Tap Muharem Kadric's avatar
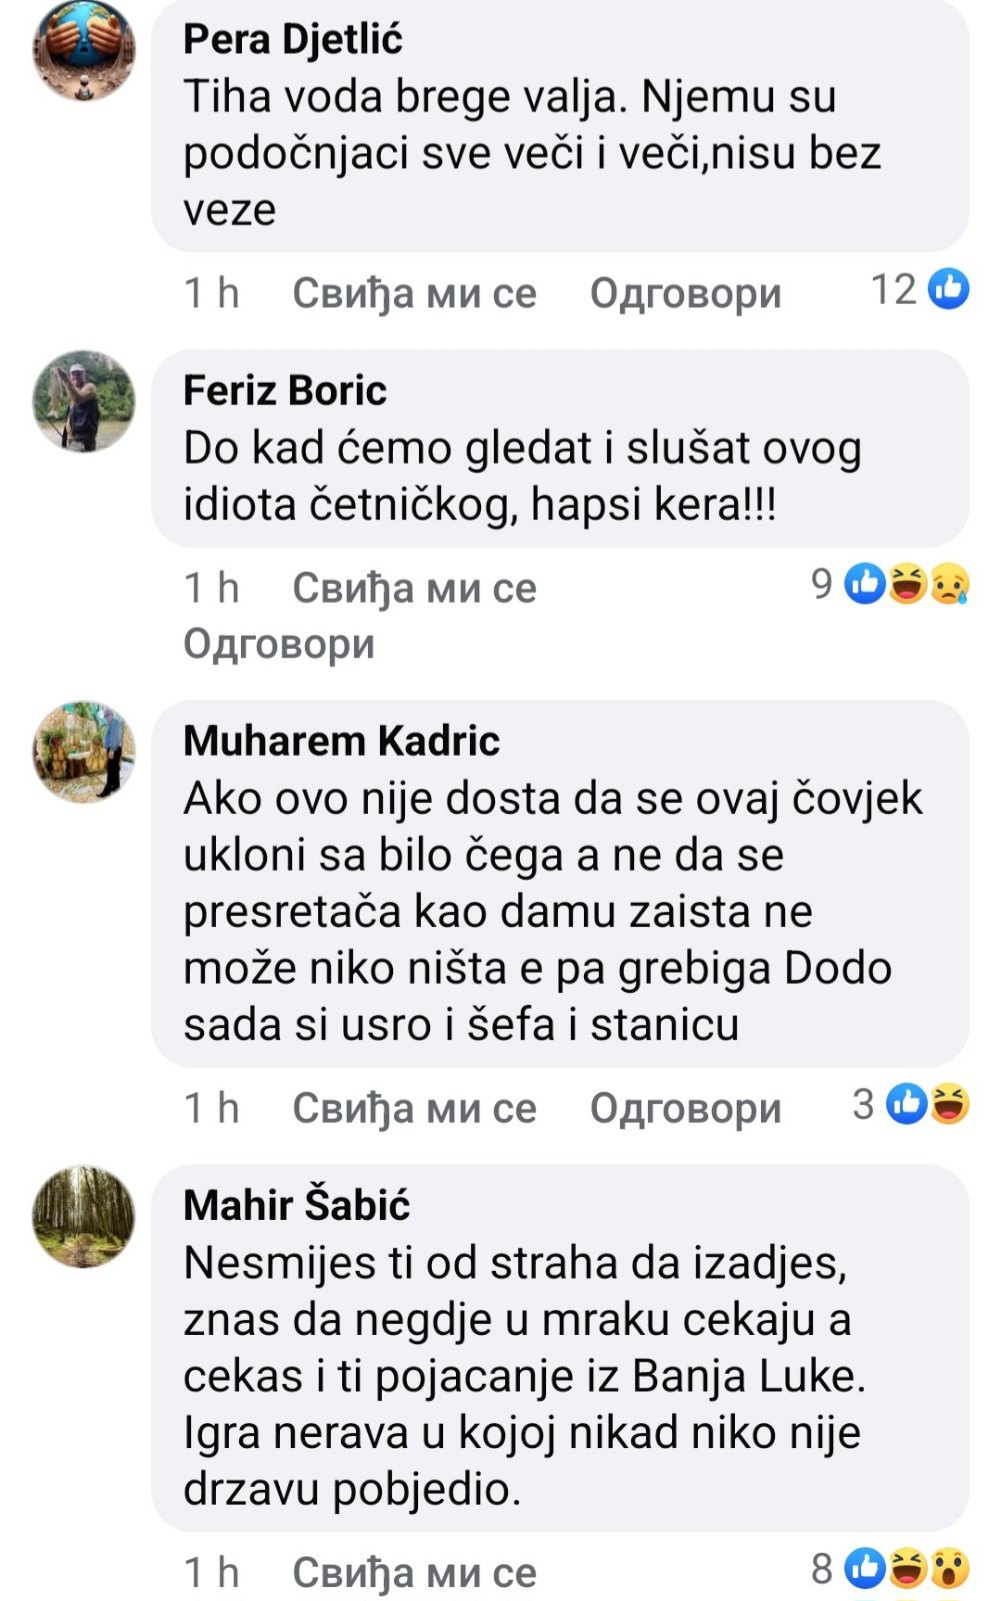 [x=84, y=751]
